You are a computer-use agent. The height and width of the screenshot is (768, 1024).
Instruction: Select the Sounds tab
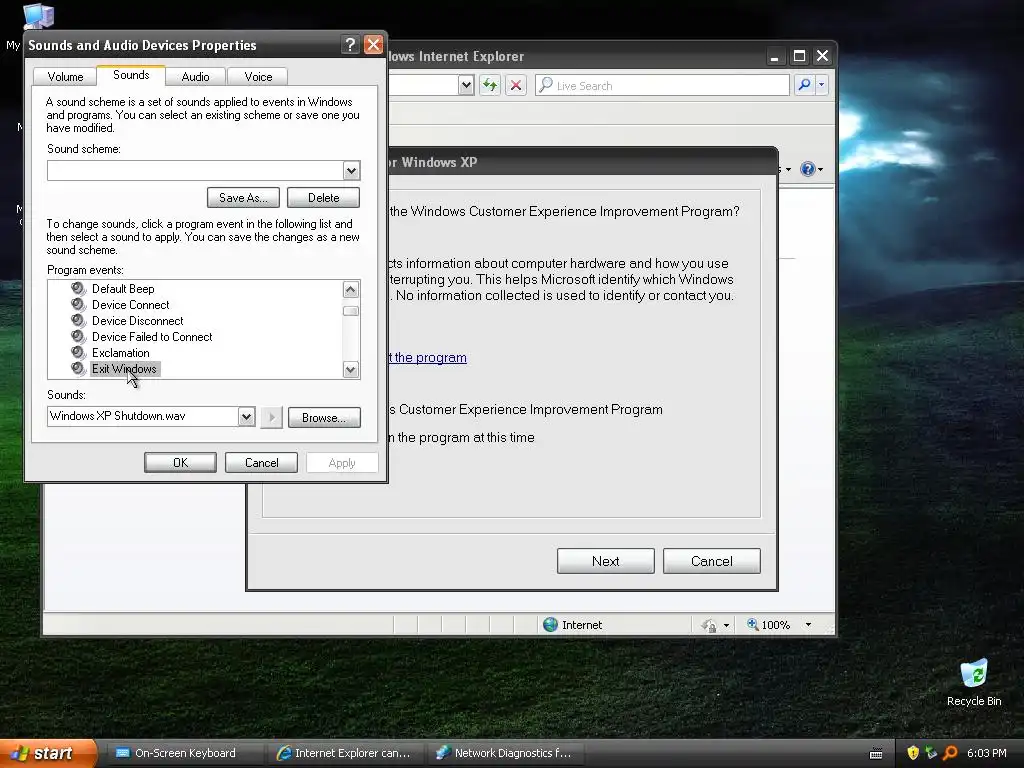[x=131, y=75]
